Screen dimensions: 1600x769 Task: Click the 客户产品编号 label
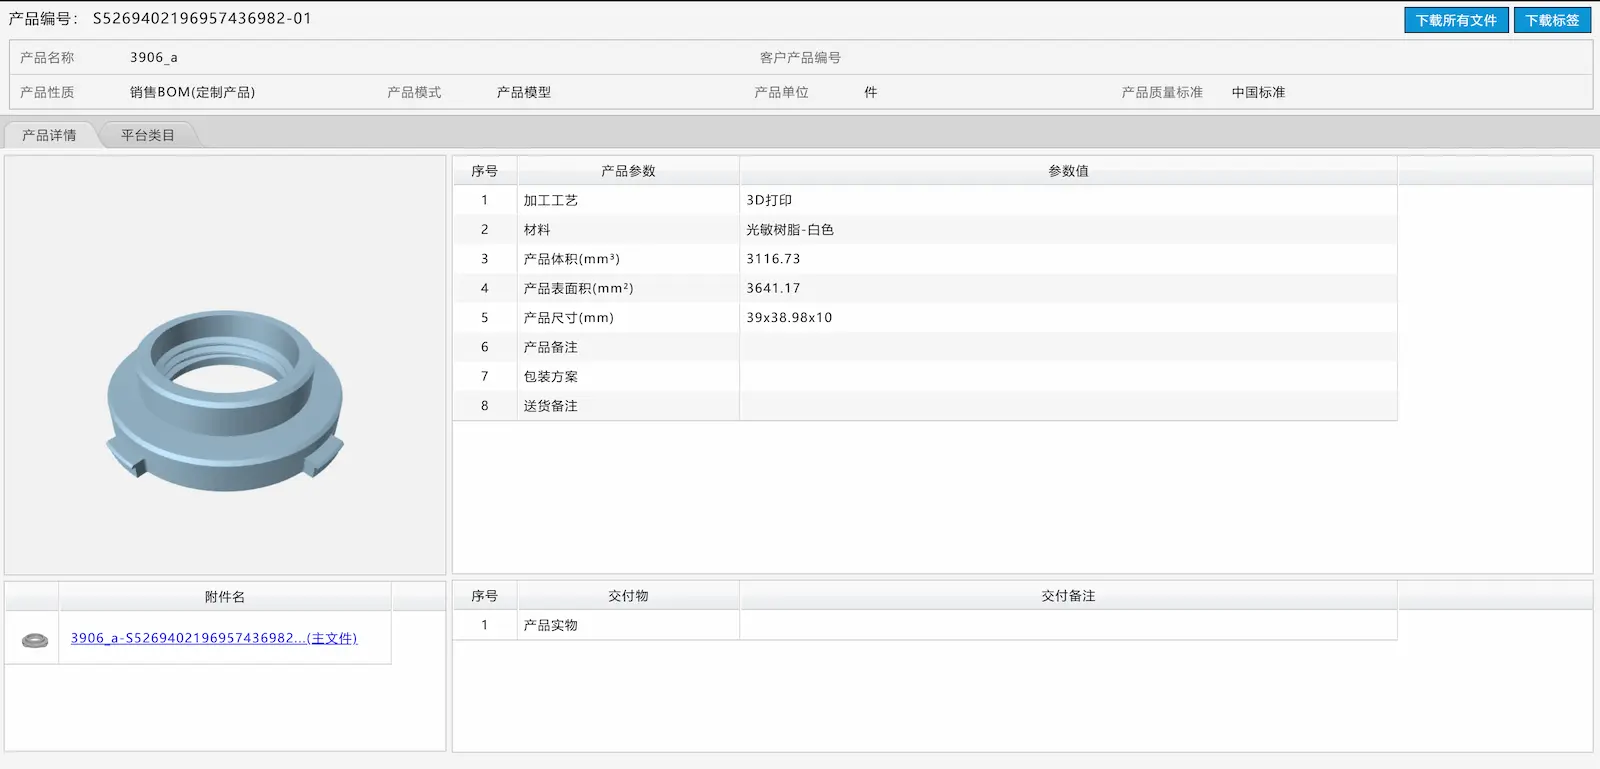pyautogui.click(x=800, y=58)
